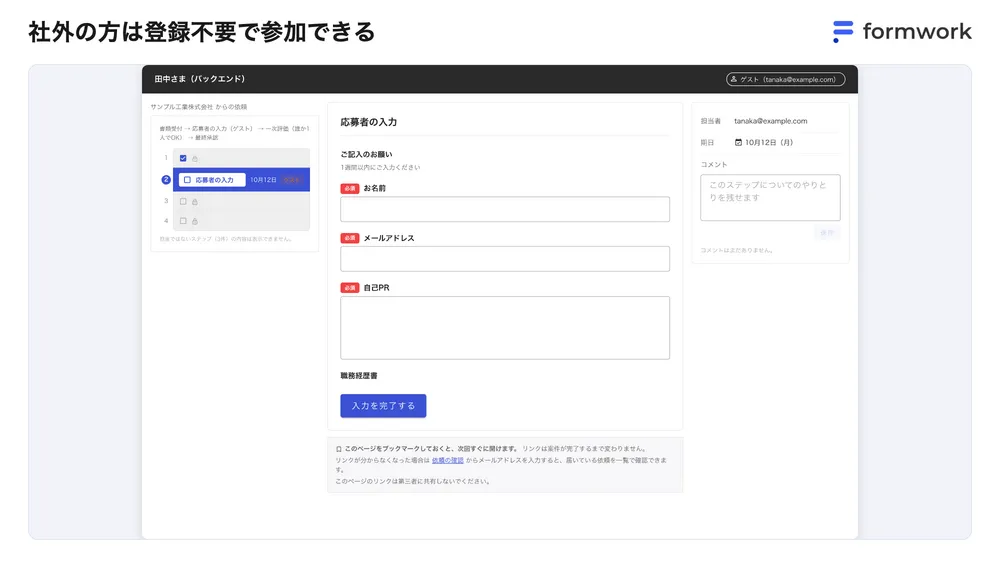Click the lock icon on step 3

click(x=195, y=202)
